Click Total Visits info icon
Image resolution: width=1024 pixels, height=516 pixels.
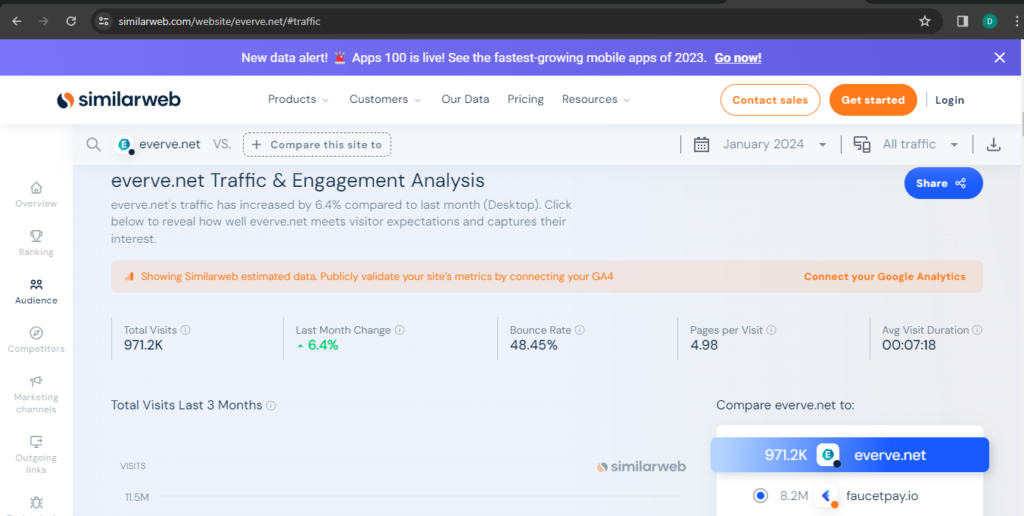[186, 330]
